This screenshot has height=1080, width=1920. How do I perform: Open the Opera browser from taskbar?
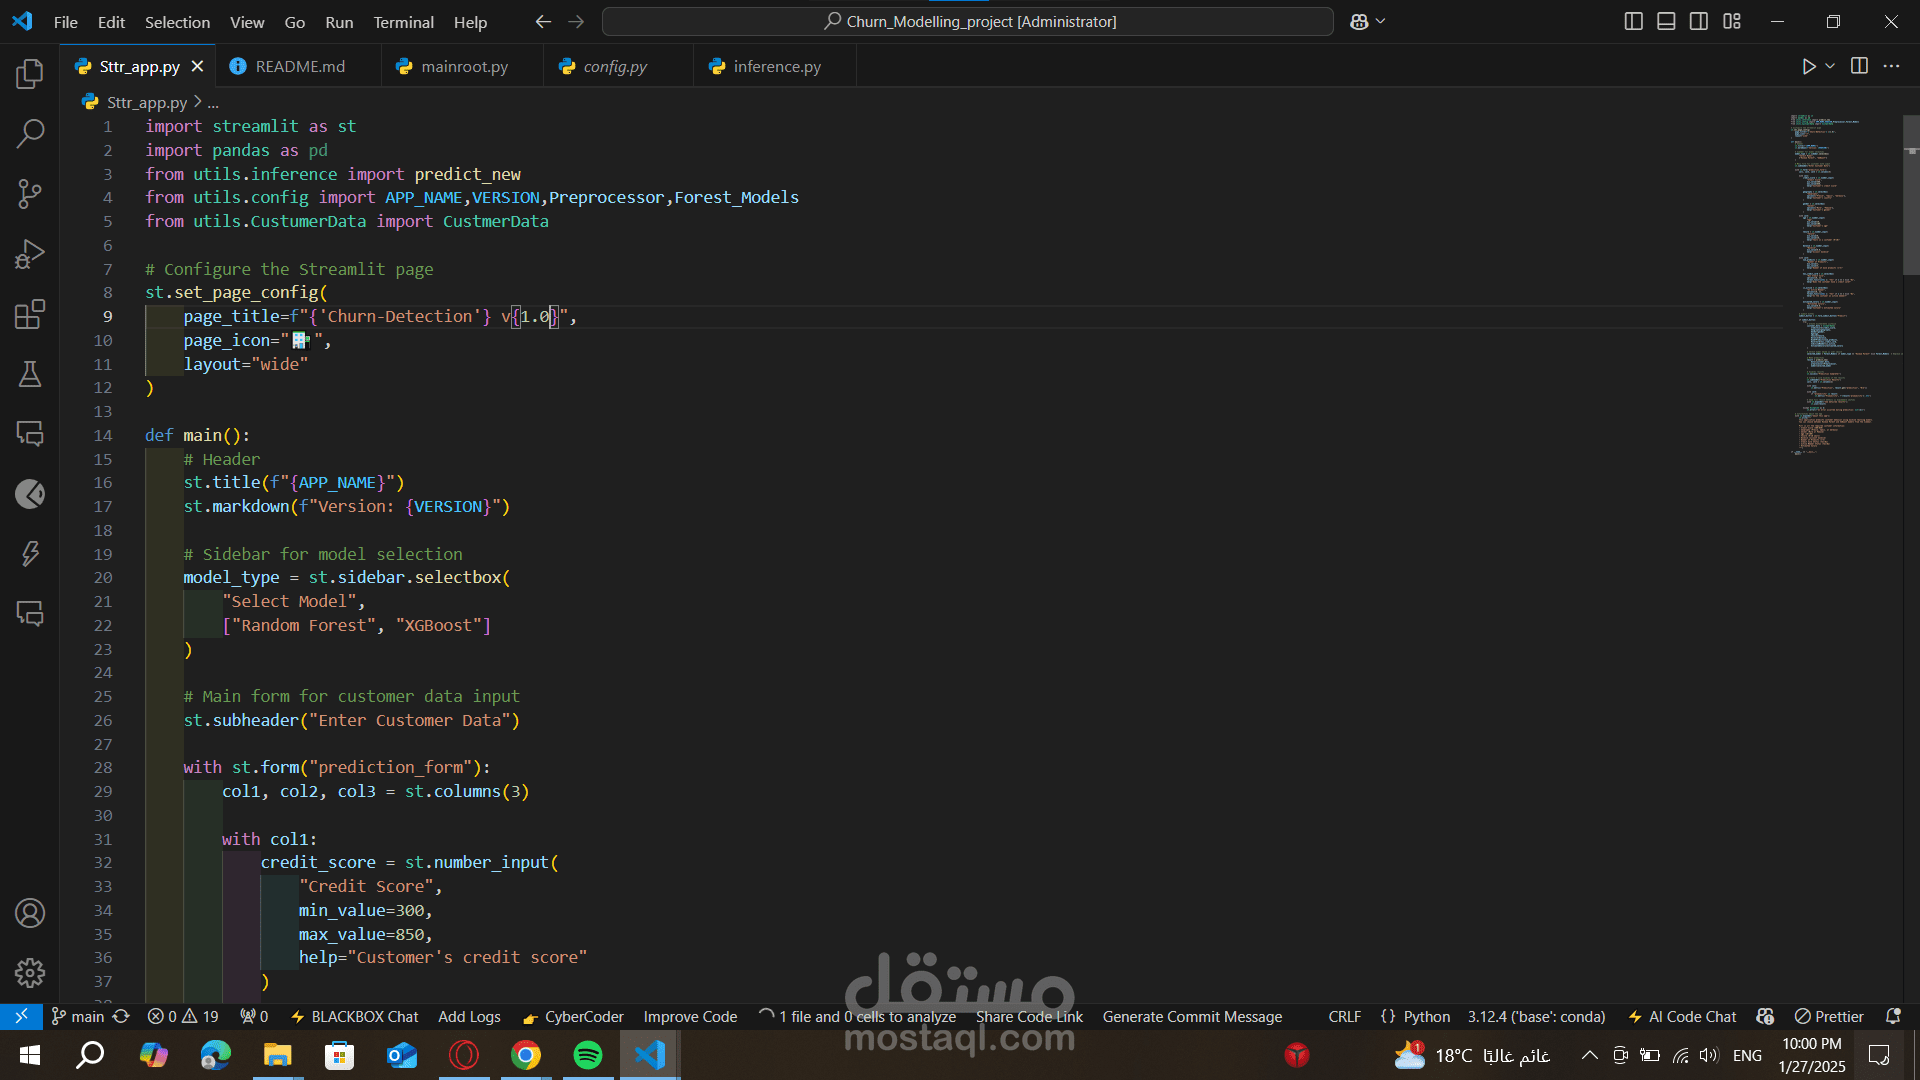[x=464, y=1055]
